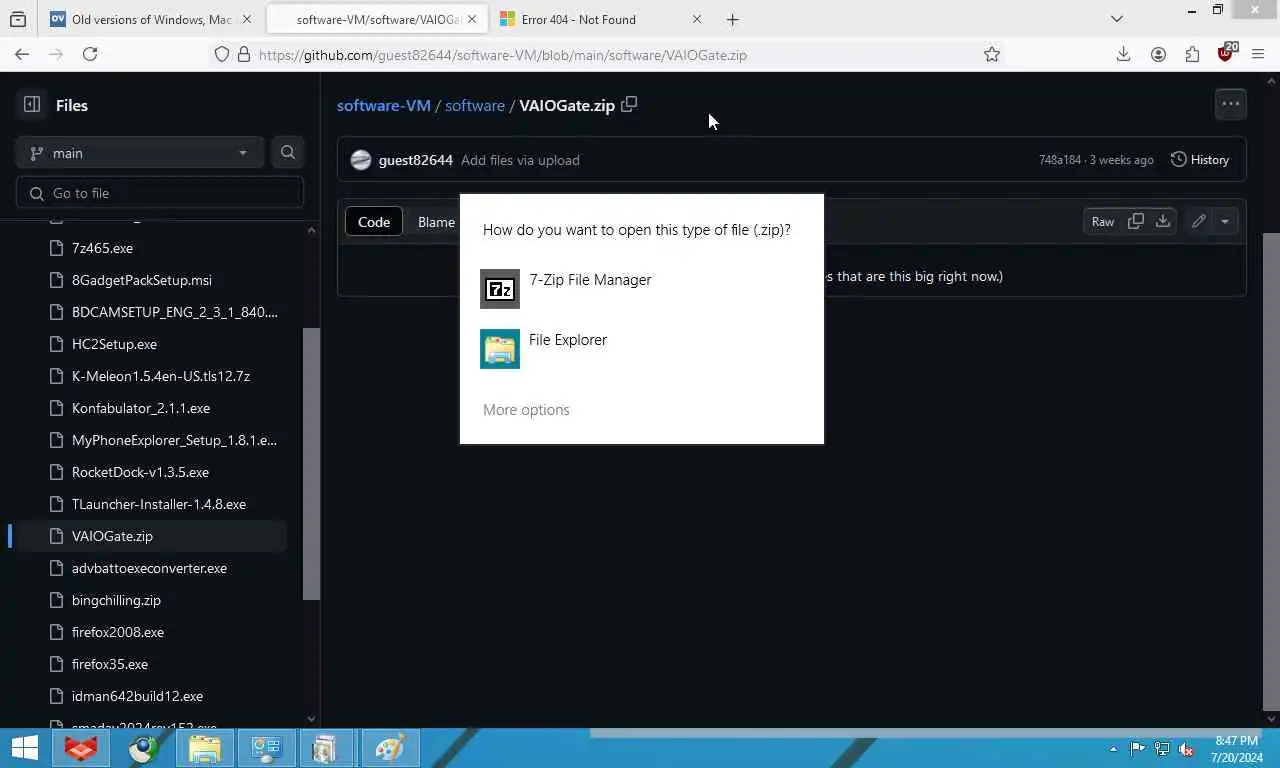This screenshot has height=768, width=1280.
Task: Go back to the previous page
Action: 22,55
